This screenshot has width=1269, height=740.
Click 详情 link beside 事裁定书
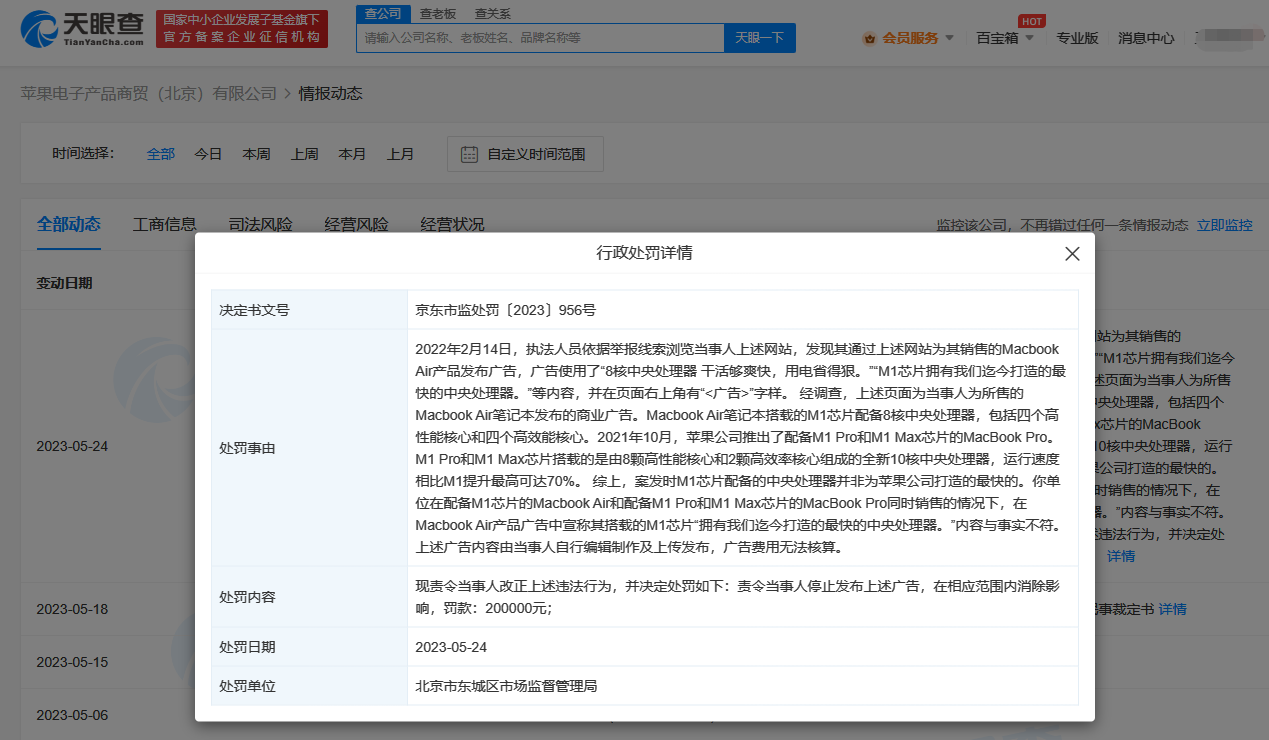1173,609
